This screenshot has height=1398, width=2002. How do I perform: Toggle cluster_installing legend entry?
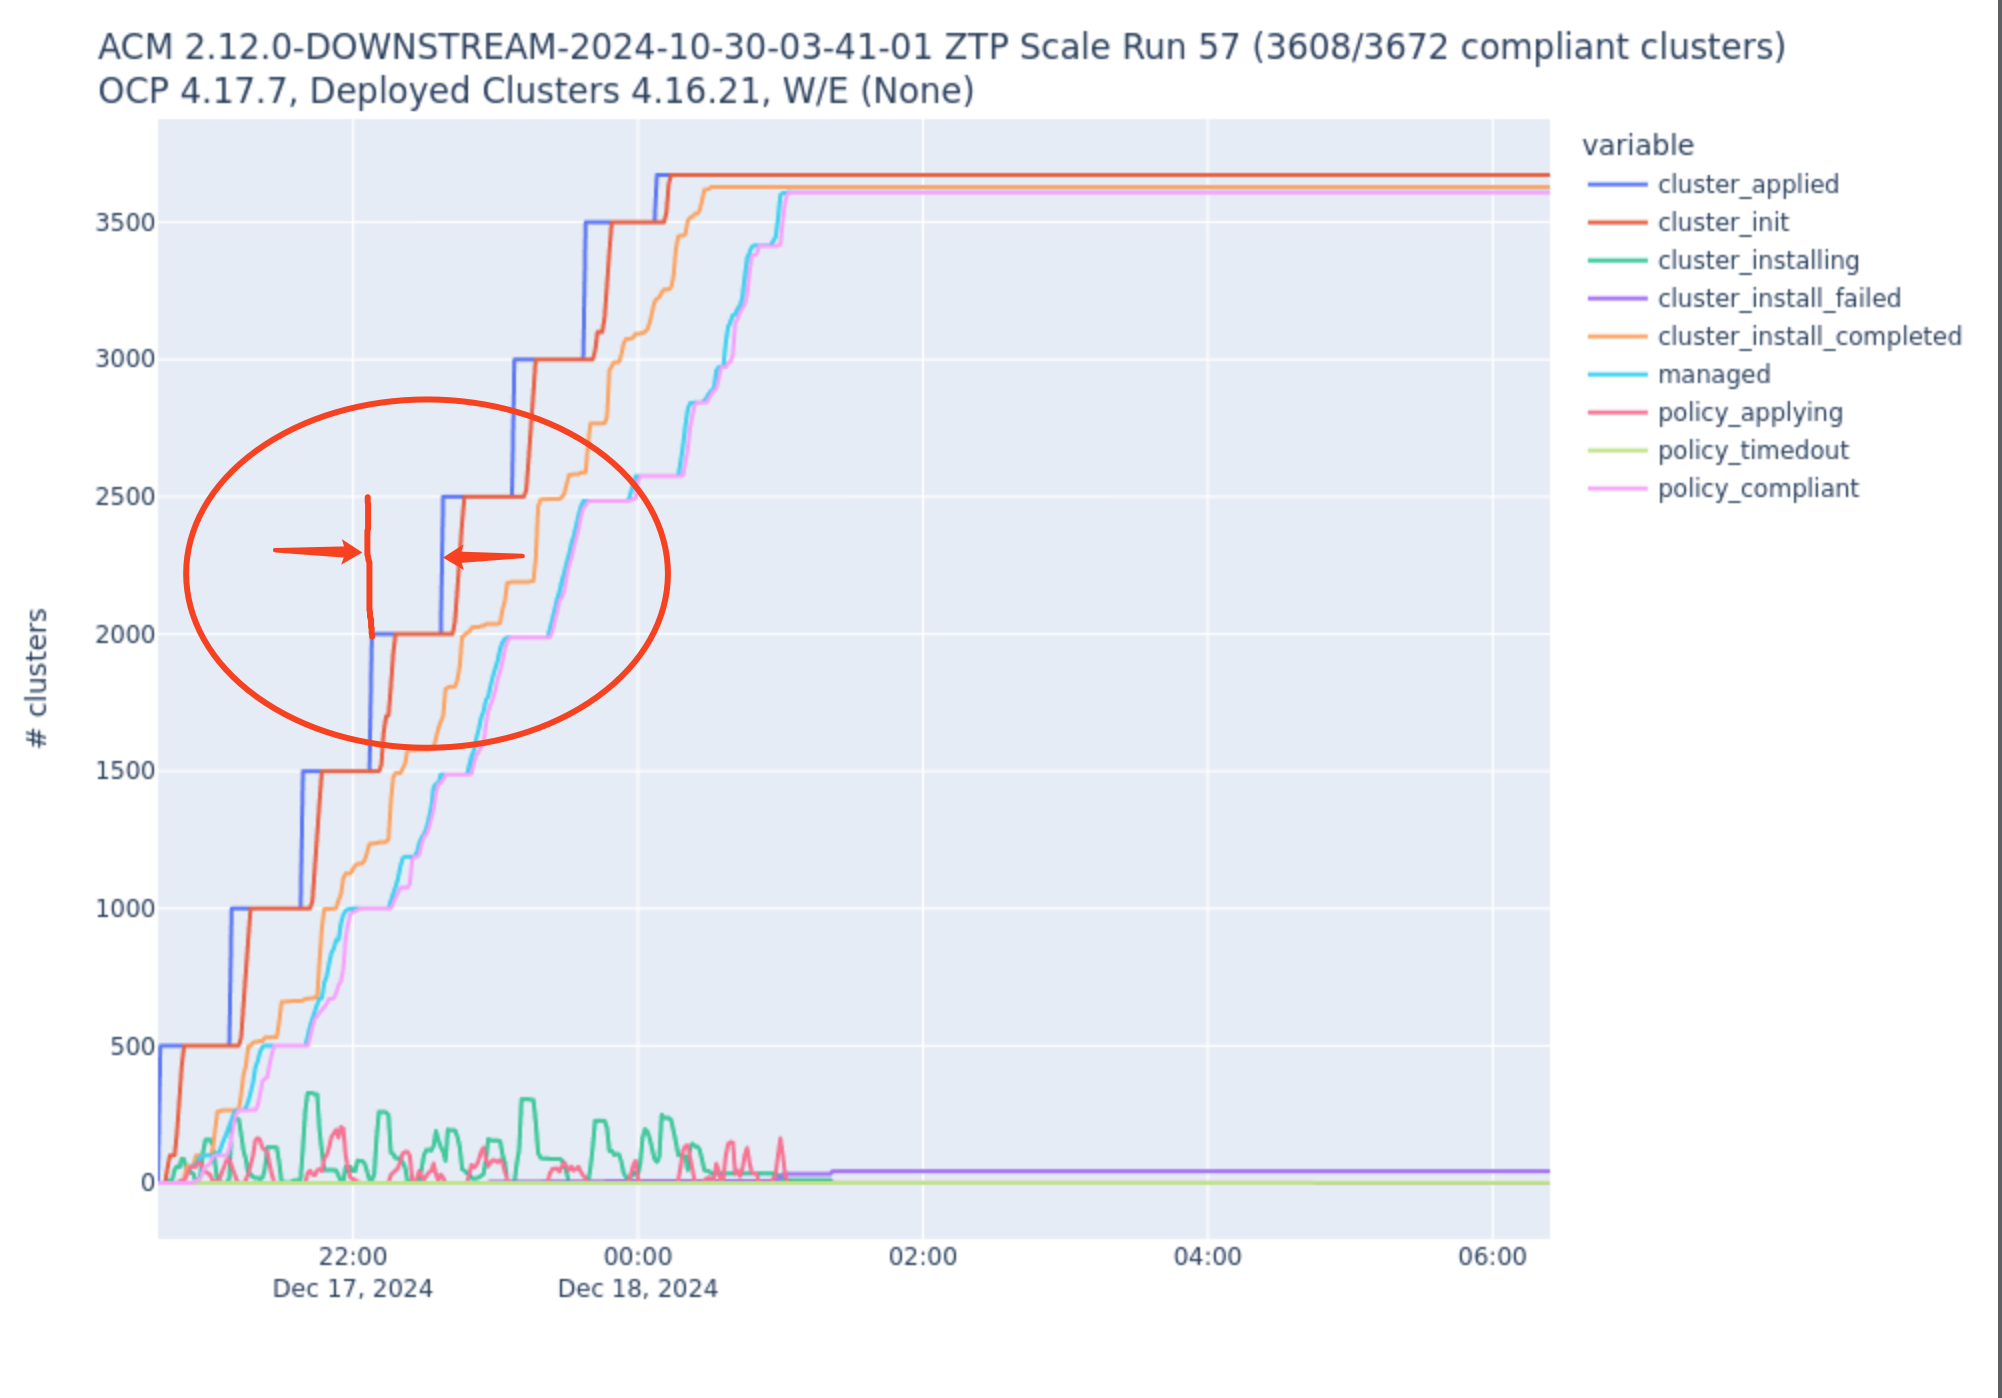point(1757,260)
